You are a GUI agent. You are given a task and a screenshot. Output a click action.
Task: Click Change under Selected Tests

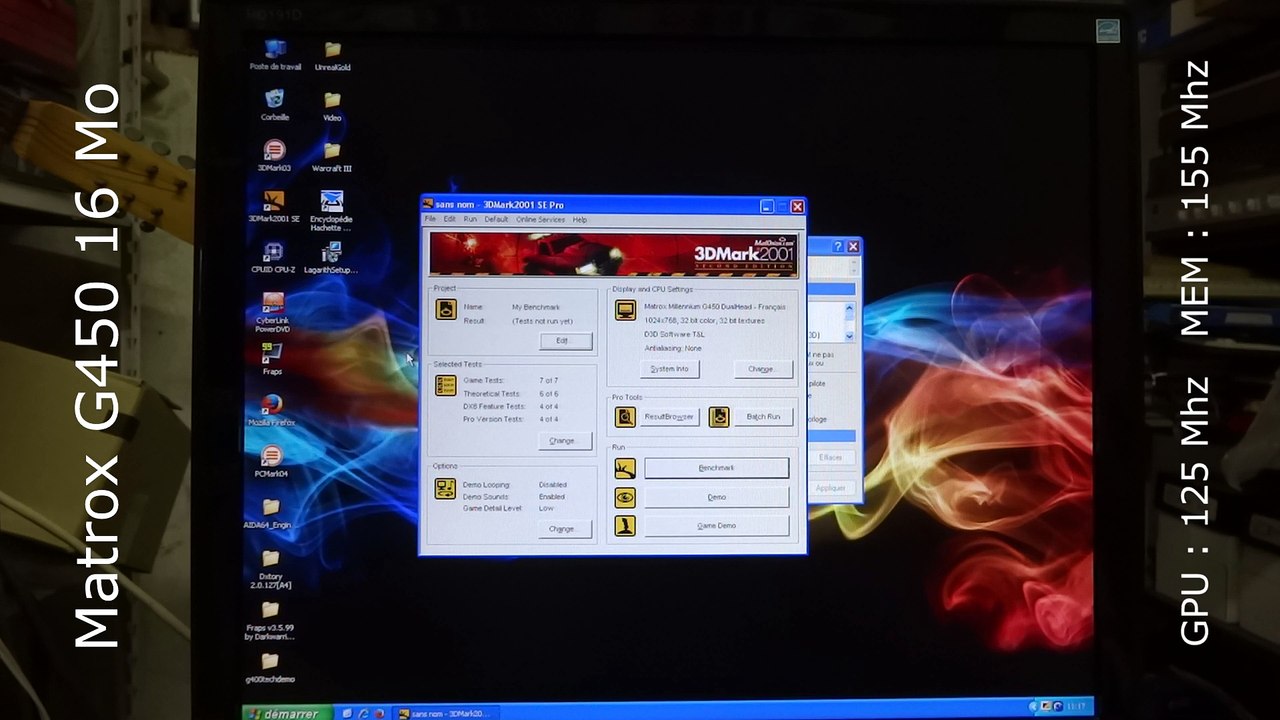(x=566, y=440)
